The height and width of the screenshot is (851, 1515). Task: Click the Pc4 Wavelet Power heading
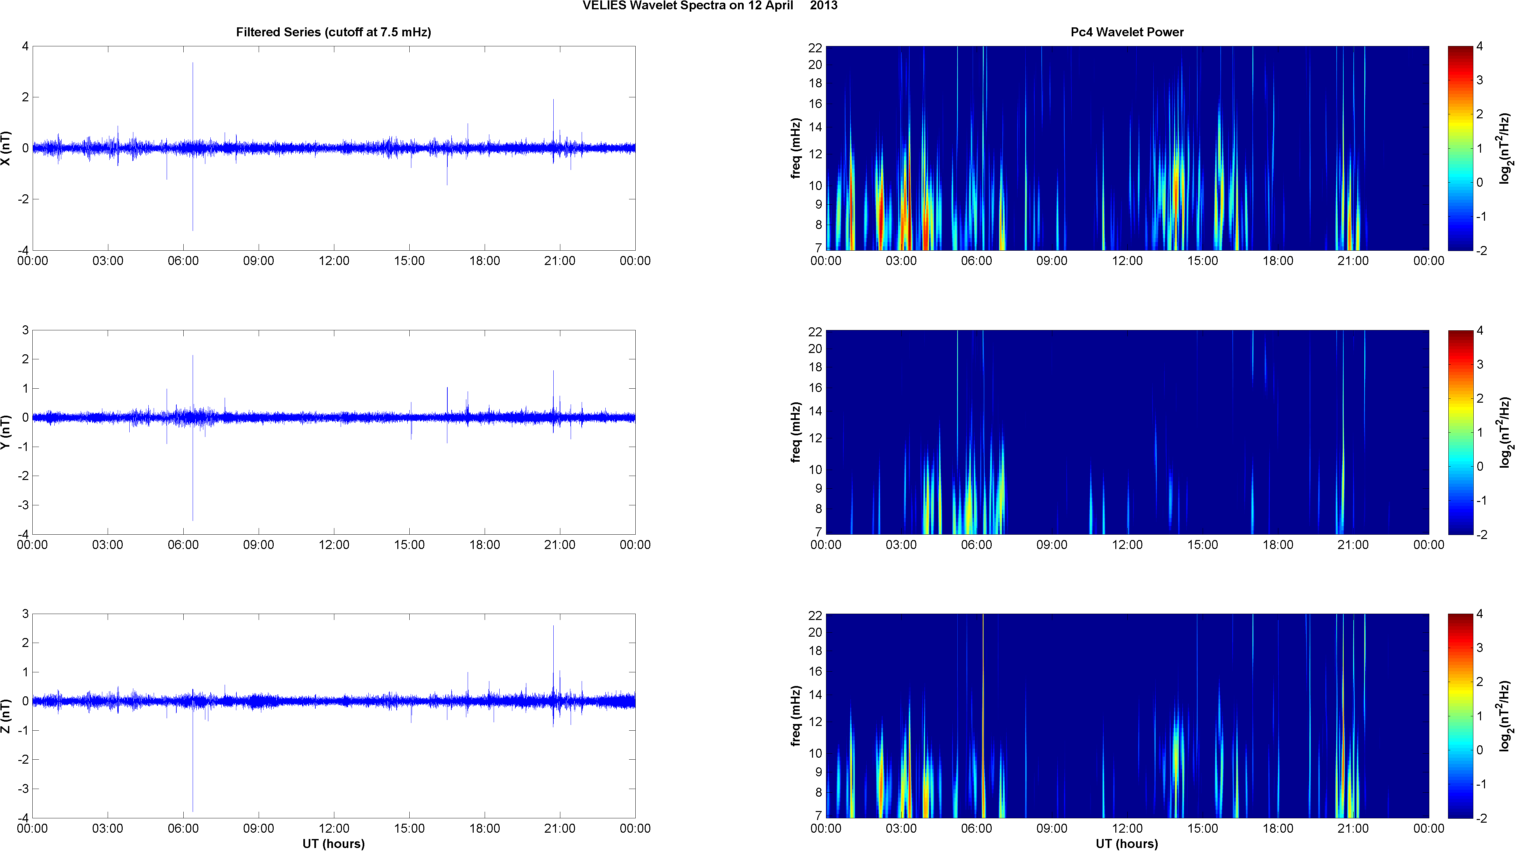pos(1127,32)
